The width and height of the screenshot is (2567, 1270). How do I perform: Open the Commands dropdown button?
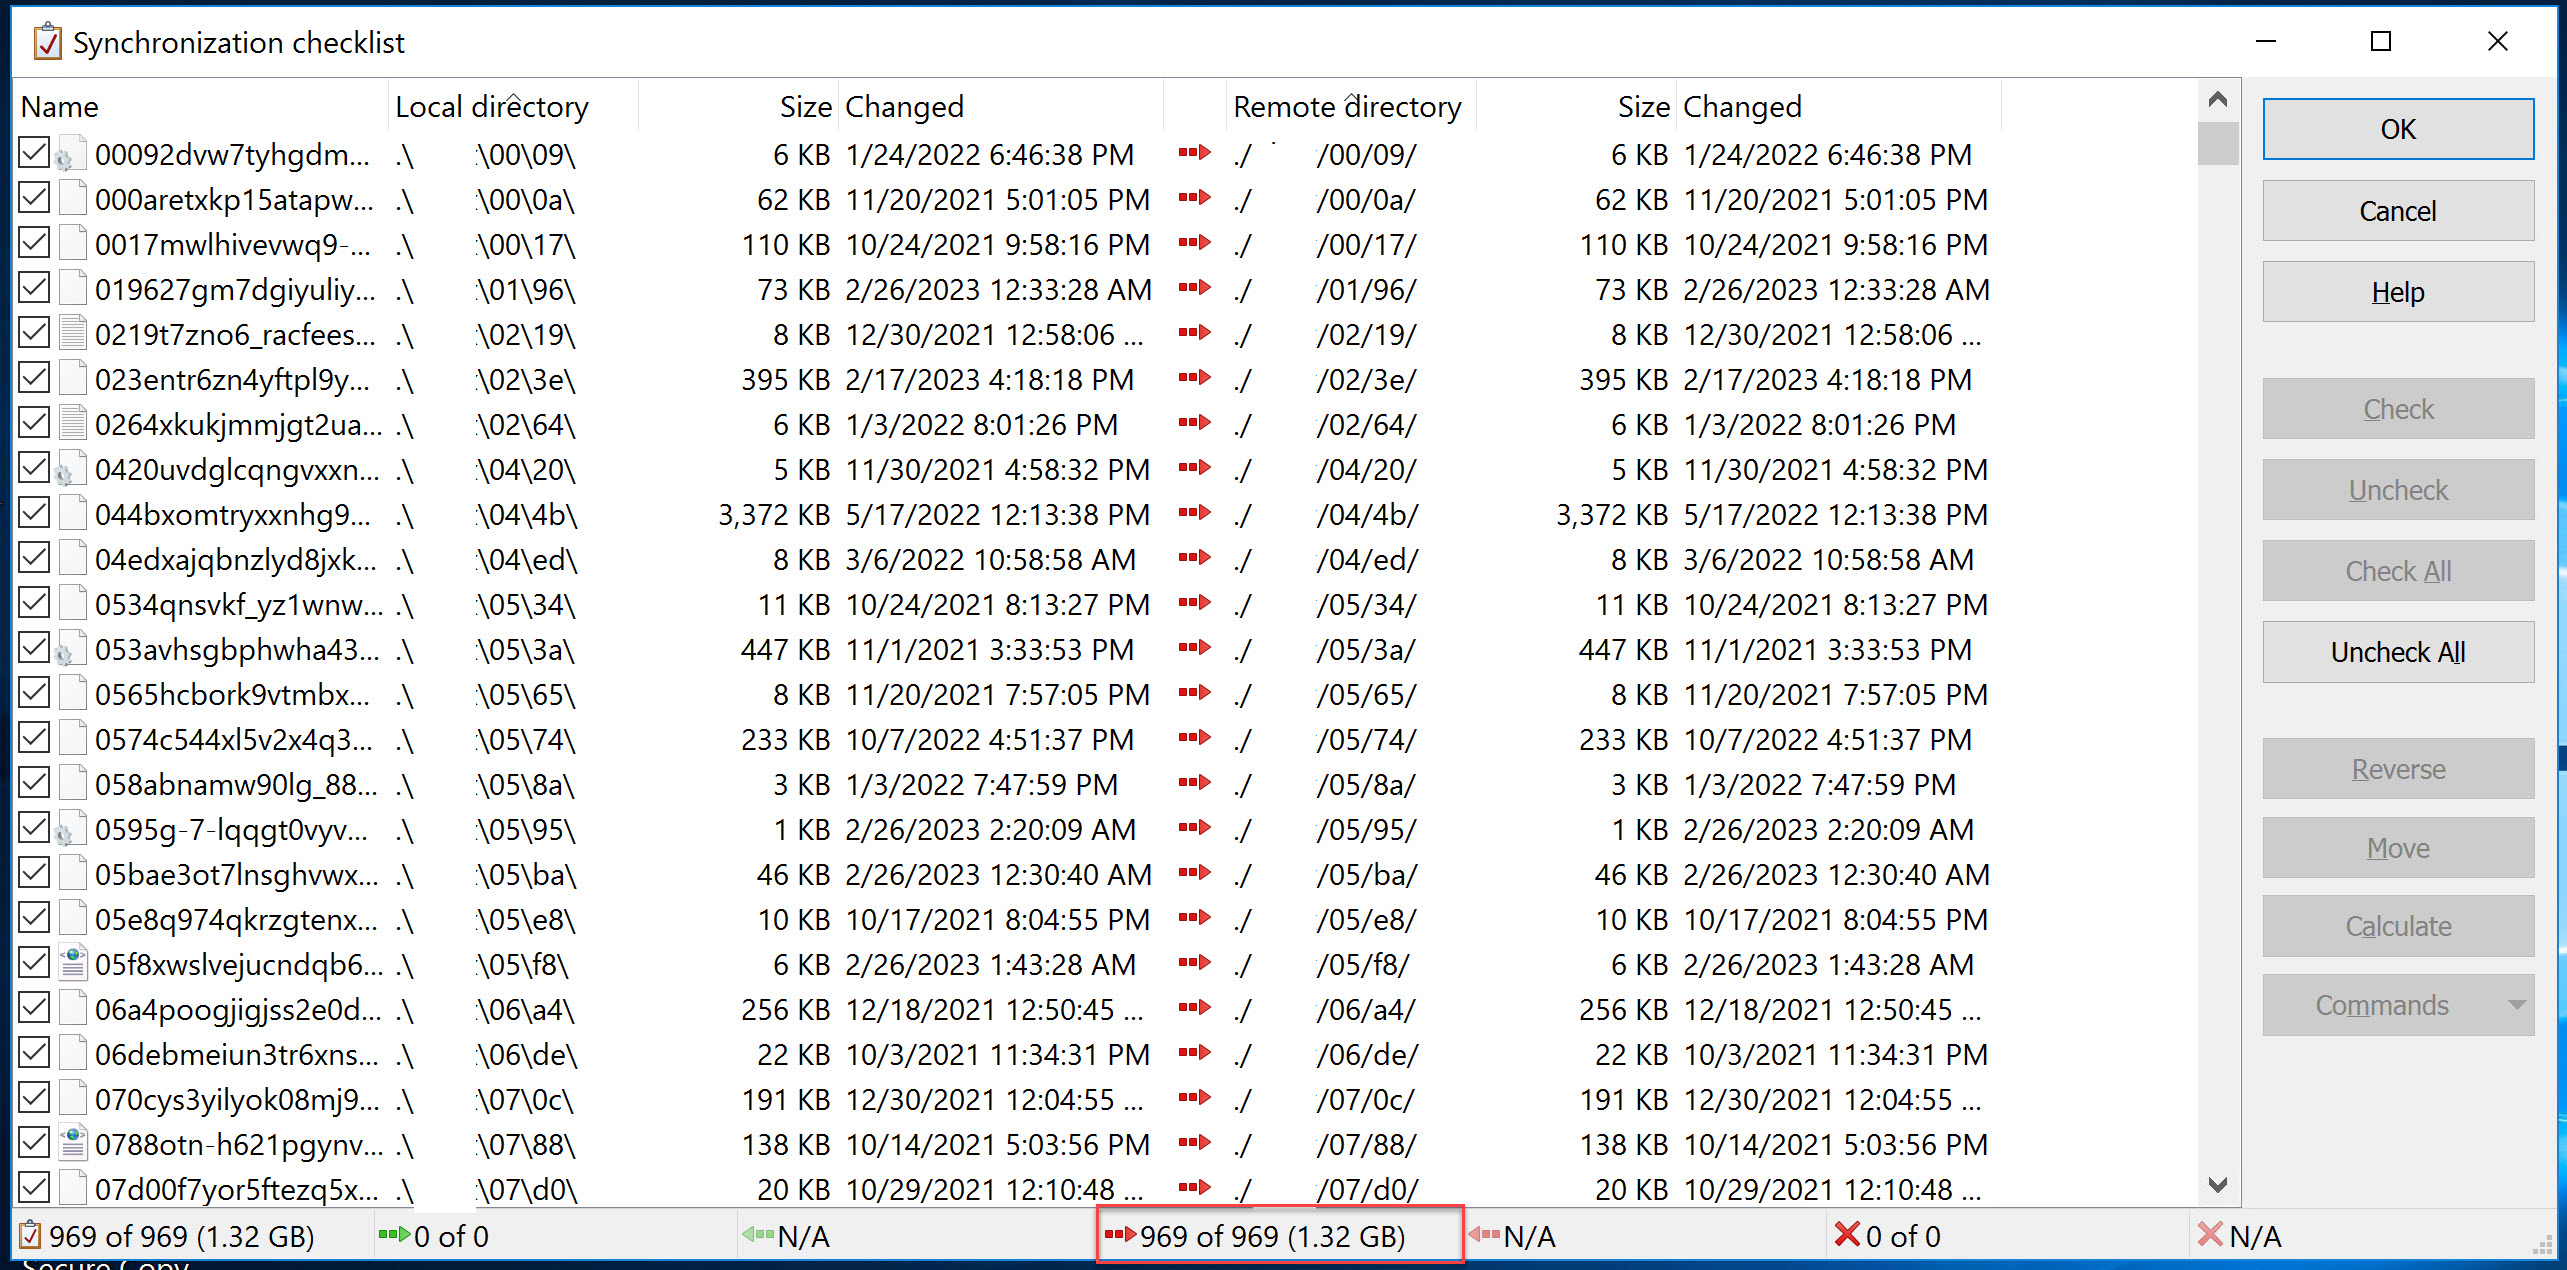click(x=2397, y=1005)
